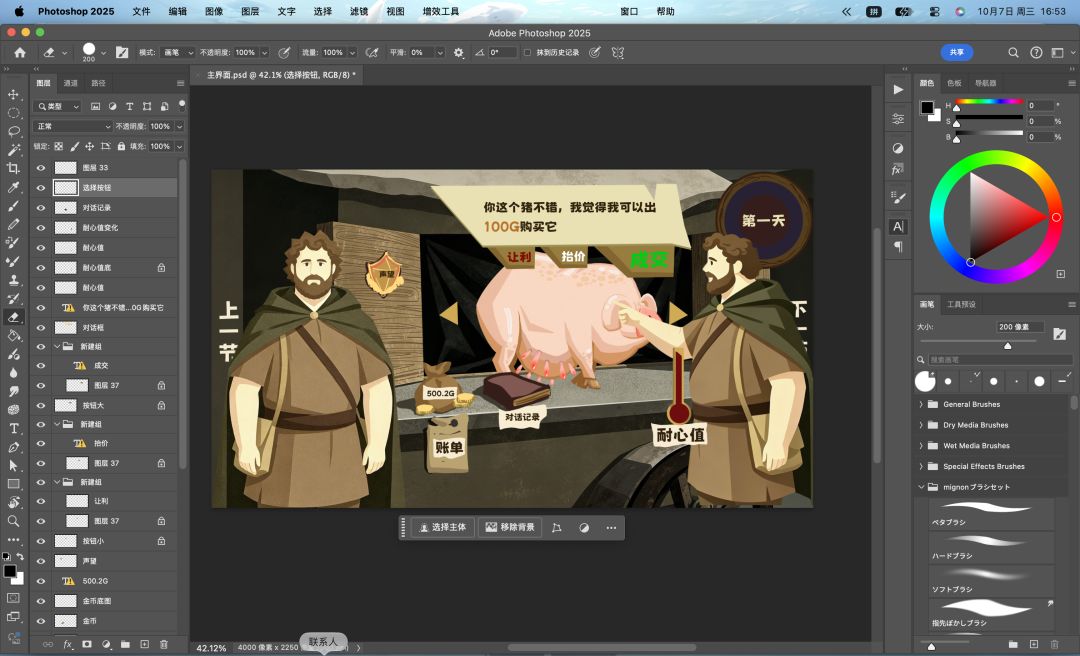This screenshot has height=656, width=1080.
Task: Select the Lasso tool
Action: coord(13,131)
